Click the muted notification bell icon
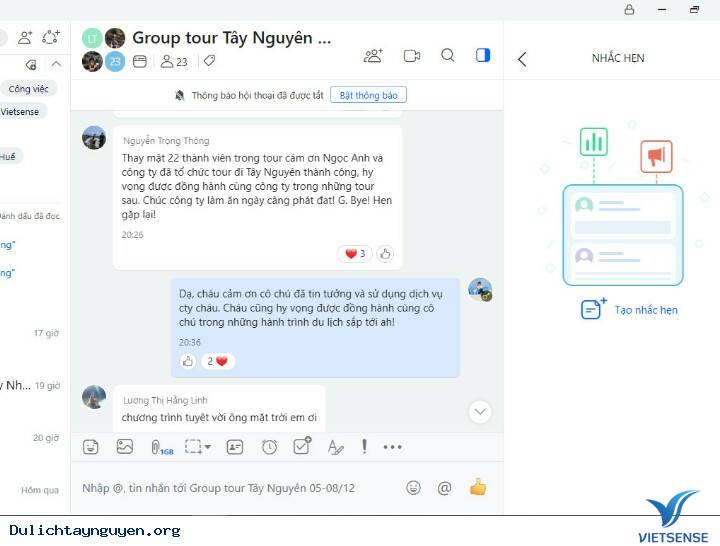720x546 pixels. click(180, 96)
